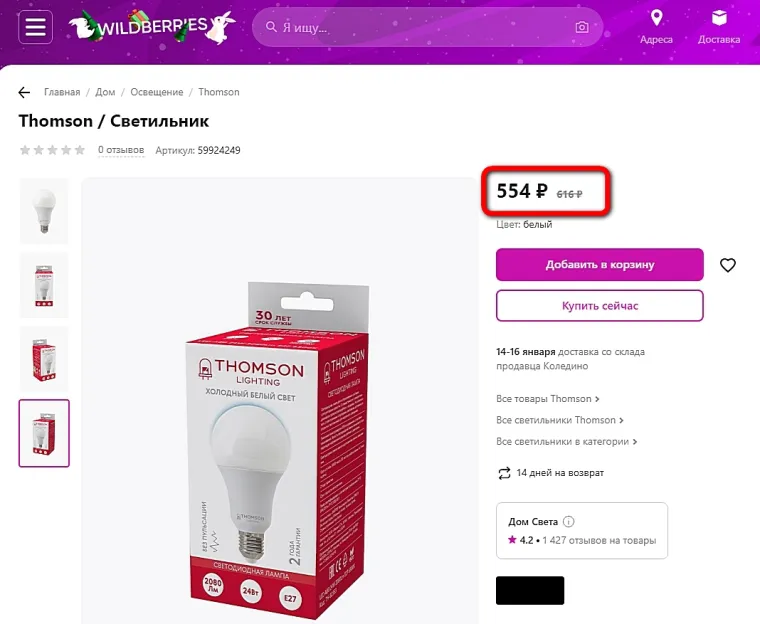Viewport: 760px width, 624px height.
Task: Click Купить сейчас button
Action: (600, 305)
